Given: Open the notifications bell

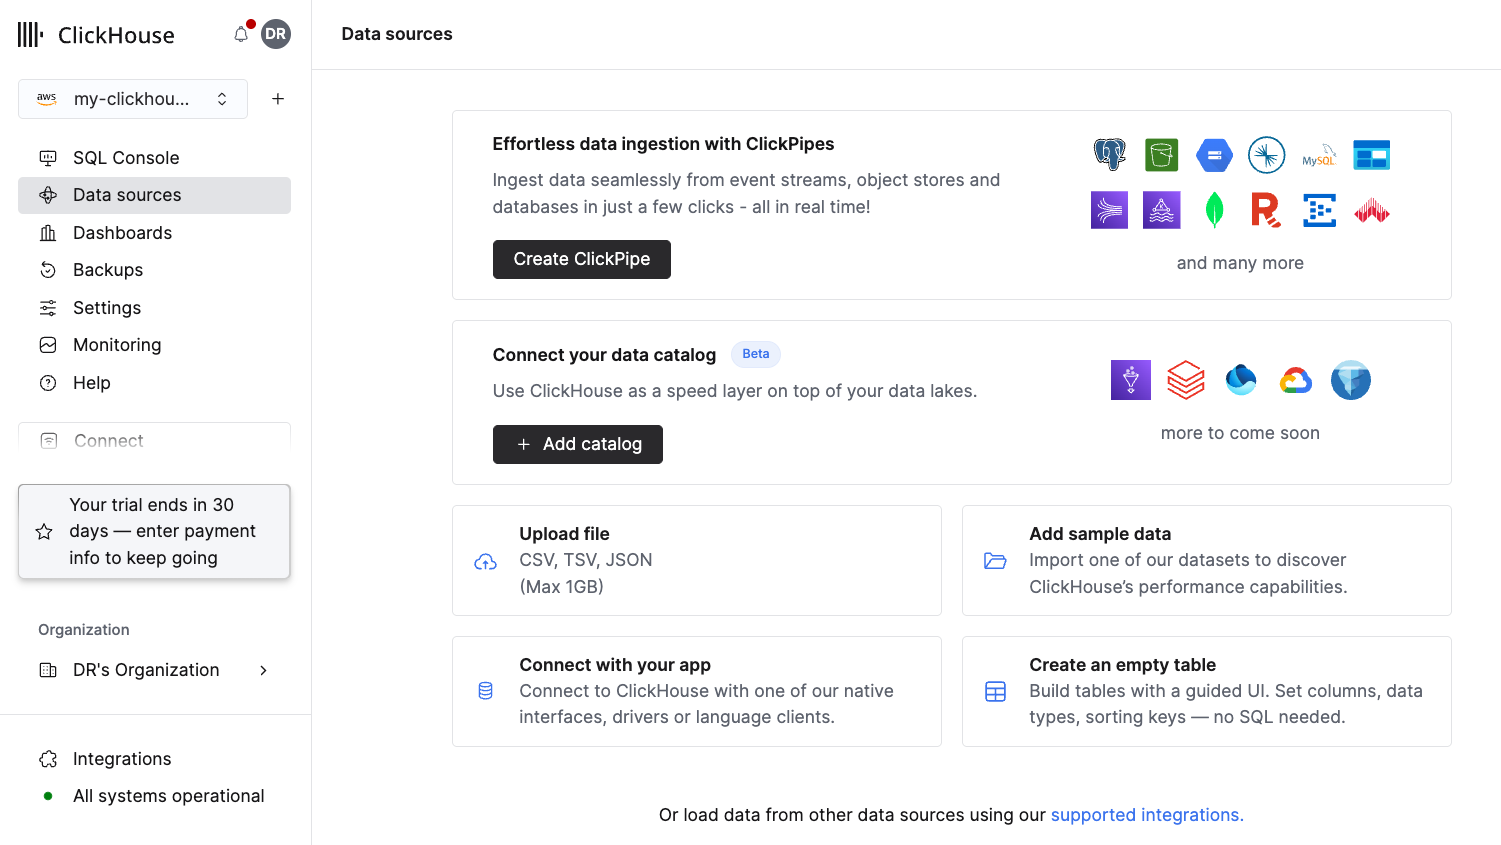Looking at the screenshot, I should point(241,34).
